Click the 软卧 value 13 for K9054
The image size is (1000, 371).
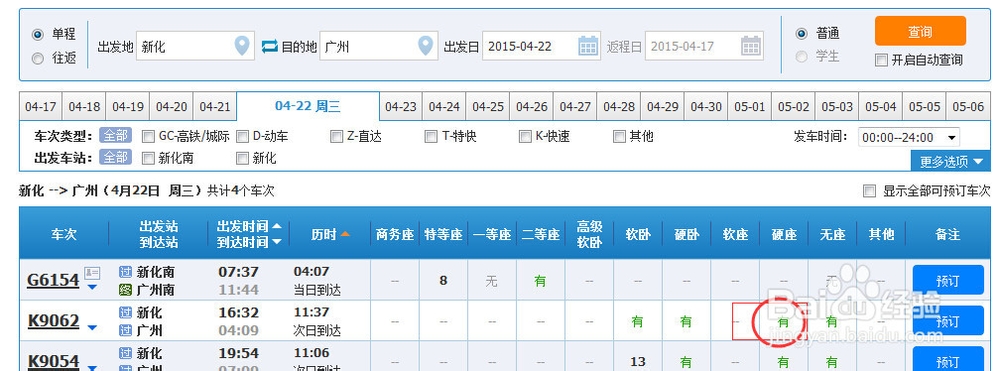pos(638,362)
